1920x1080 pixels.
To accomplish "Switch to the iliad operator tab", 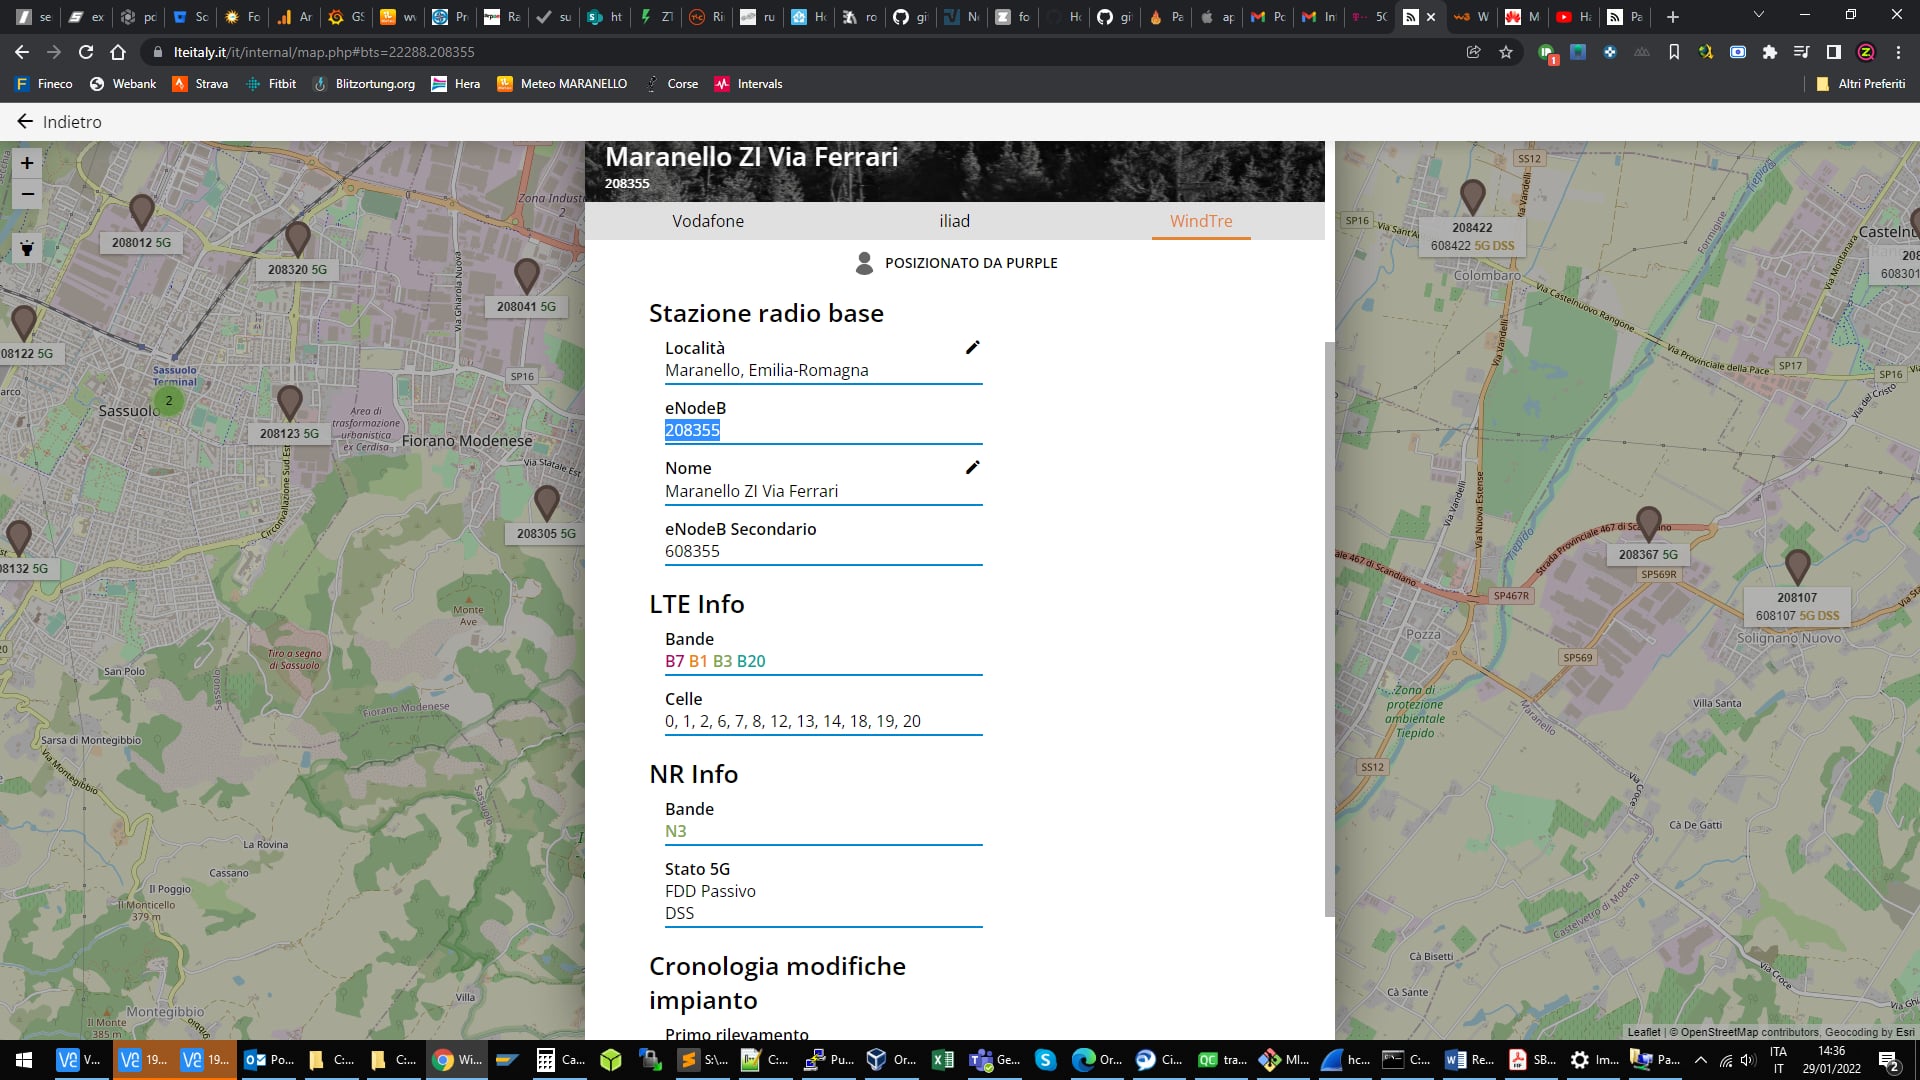I will [x=954, y=221].
